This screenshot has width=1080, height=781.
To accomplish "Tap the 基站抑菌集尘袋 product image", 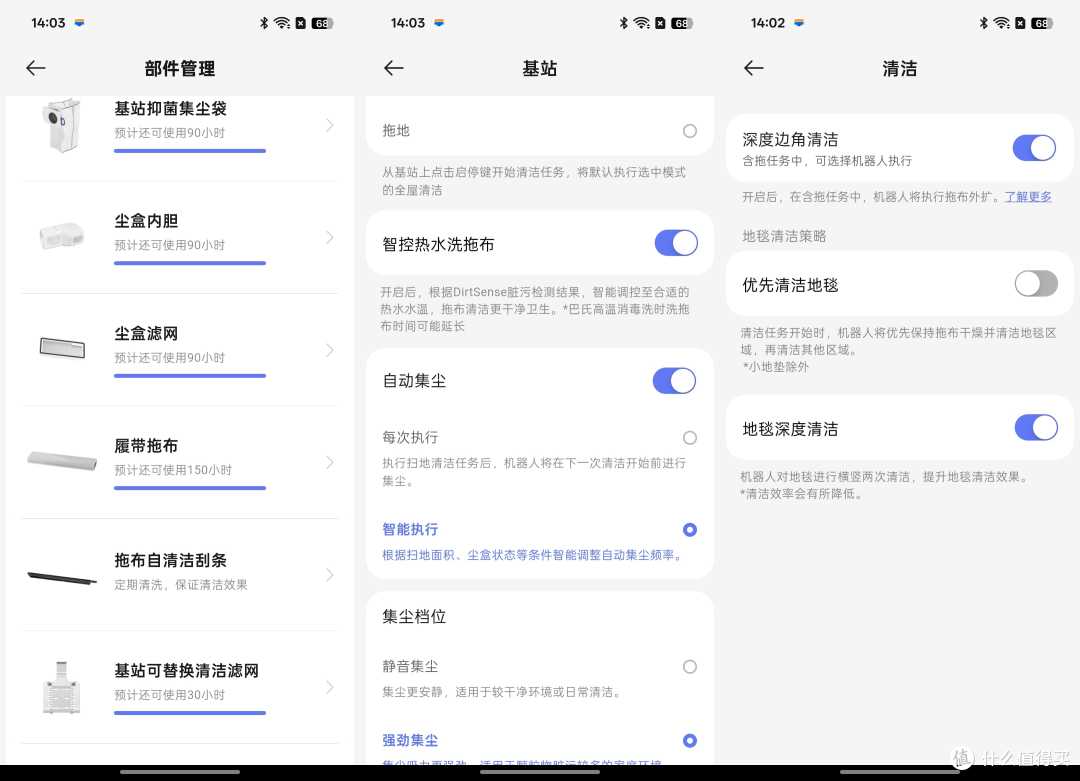I will tap(61, 125).
